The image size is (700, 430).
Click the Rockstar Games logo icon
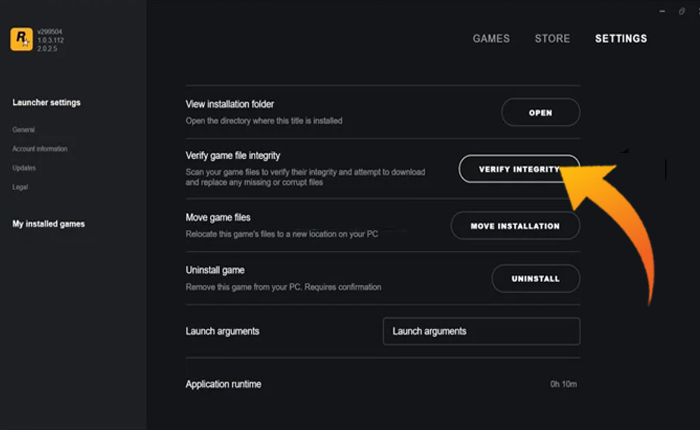[21, 39]
